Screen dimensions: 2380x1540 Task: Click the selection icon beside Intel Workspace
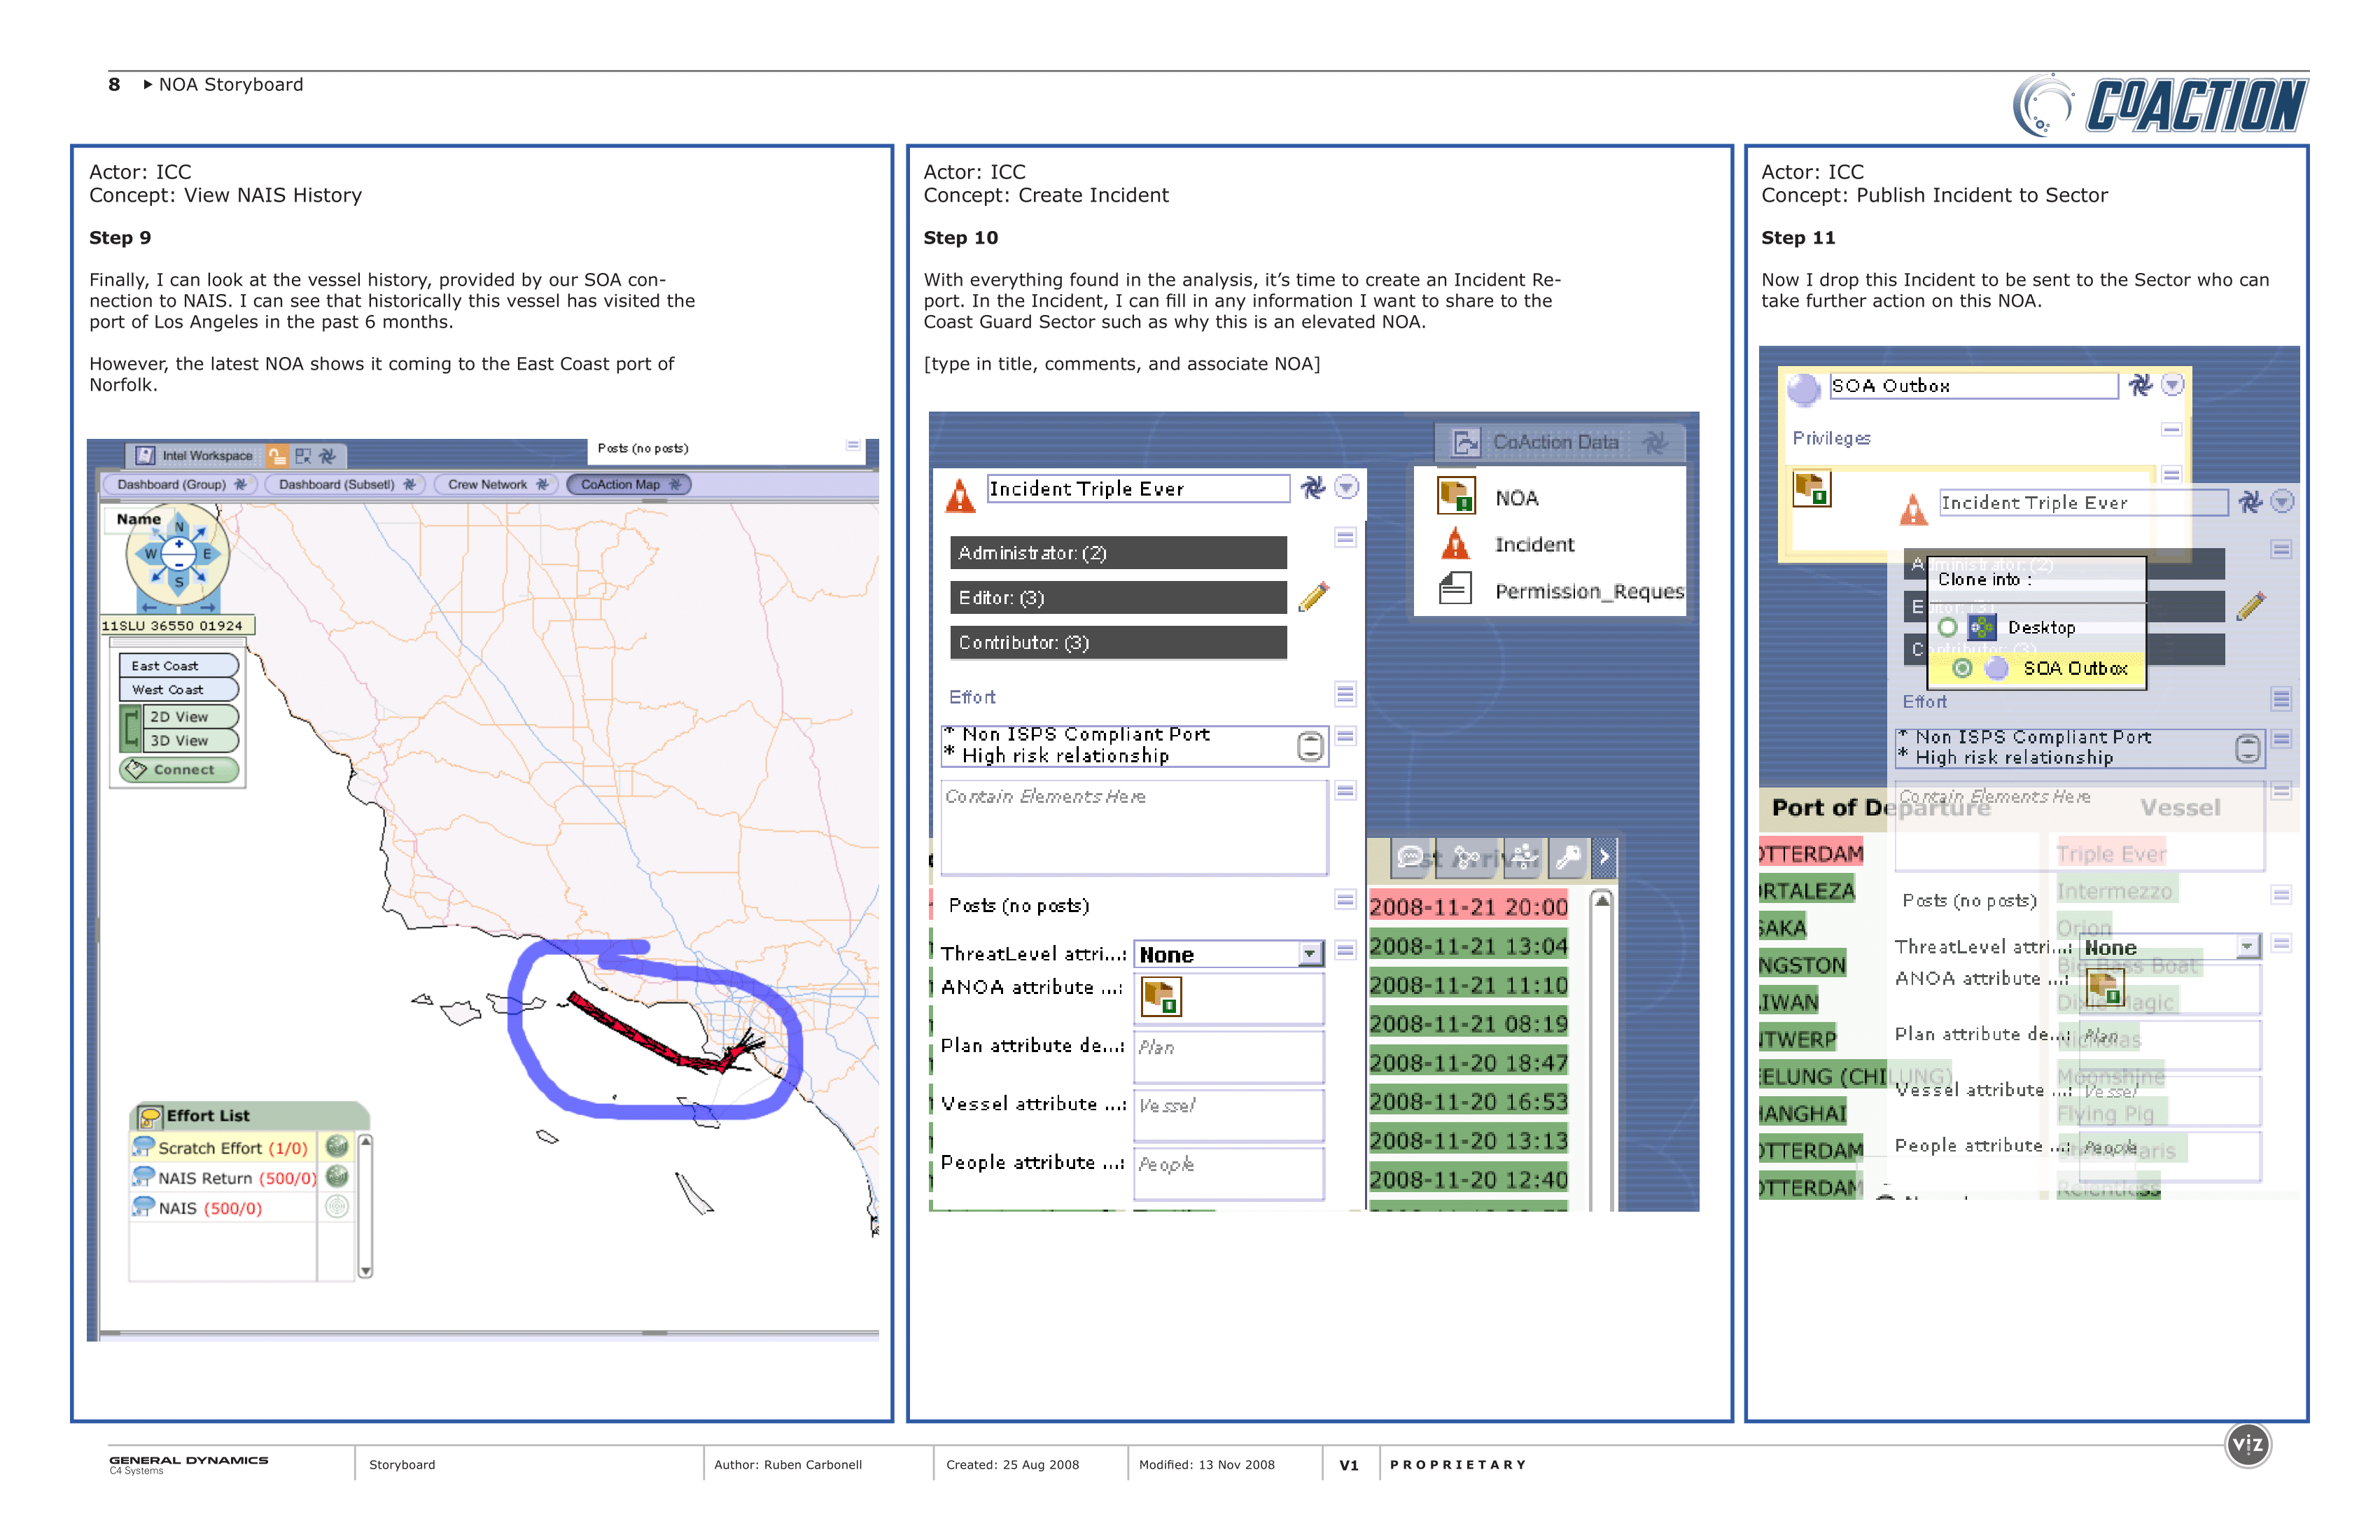pos(303,456)
